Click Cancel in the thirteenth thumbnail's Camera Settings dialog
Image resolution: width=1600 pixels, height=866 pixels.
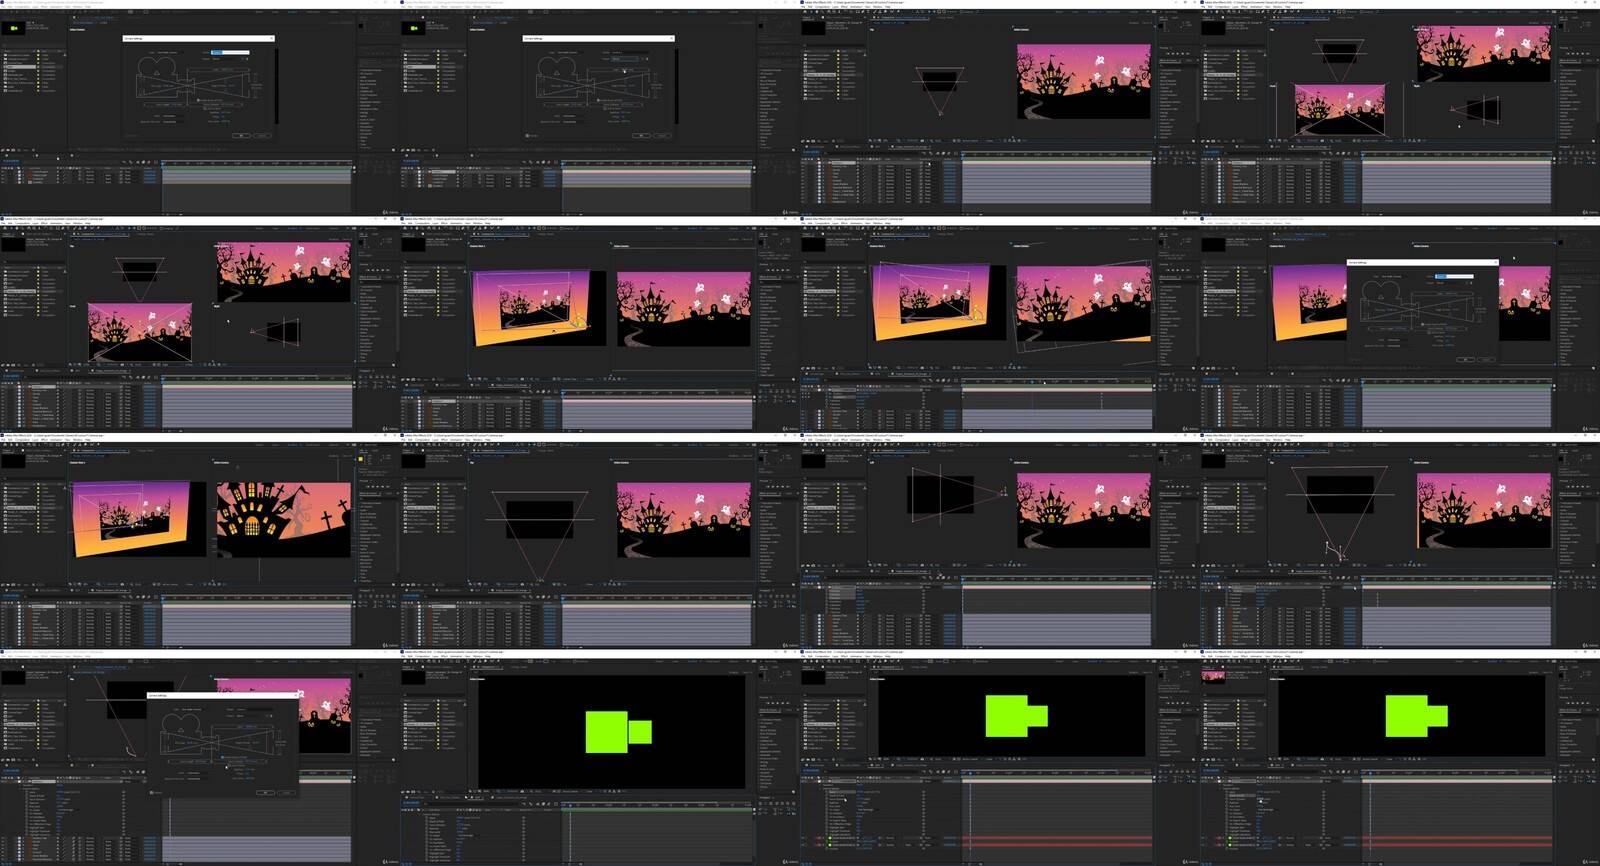pyautogui.click(x=286, y=792)
